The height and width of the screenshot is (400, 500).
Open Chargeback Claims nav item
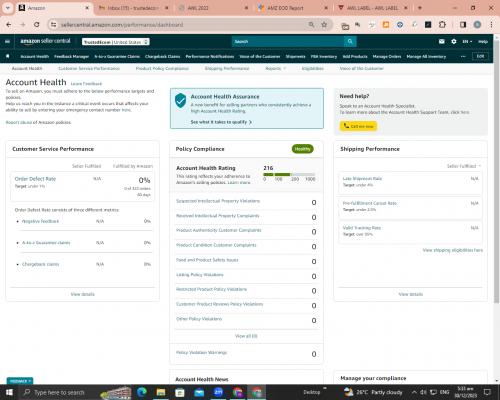pyautogui.click(x=162, y=56)
